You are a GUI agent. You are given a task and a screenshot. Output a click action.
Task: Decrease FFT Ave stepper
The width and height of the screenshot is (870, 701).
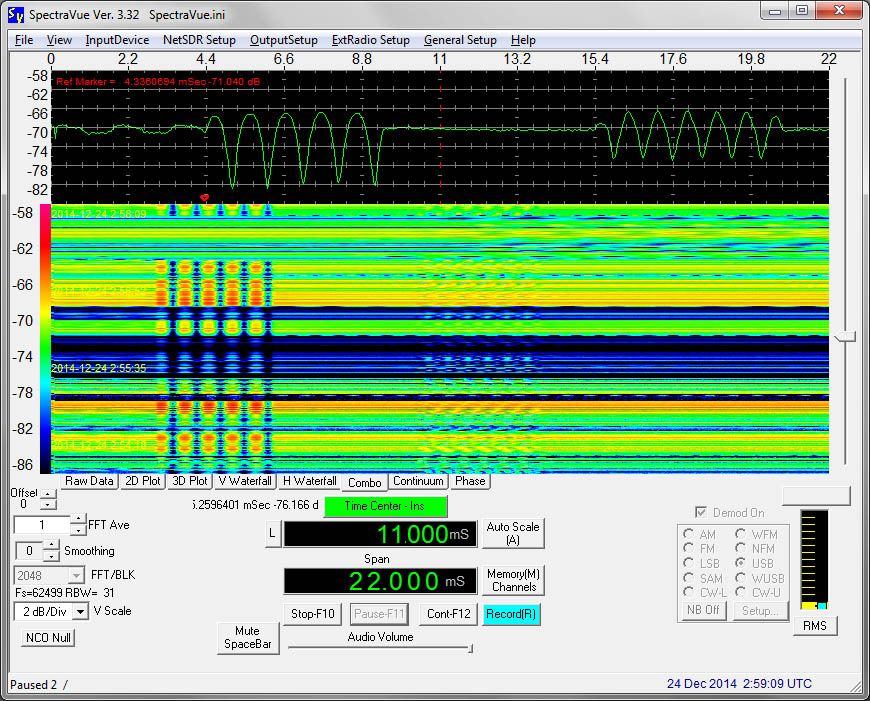[78, 530]
